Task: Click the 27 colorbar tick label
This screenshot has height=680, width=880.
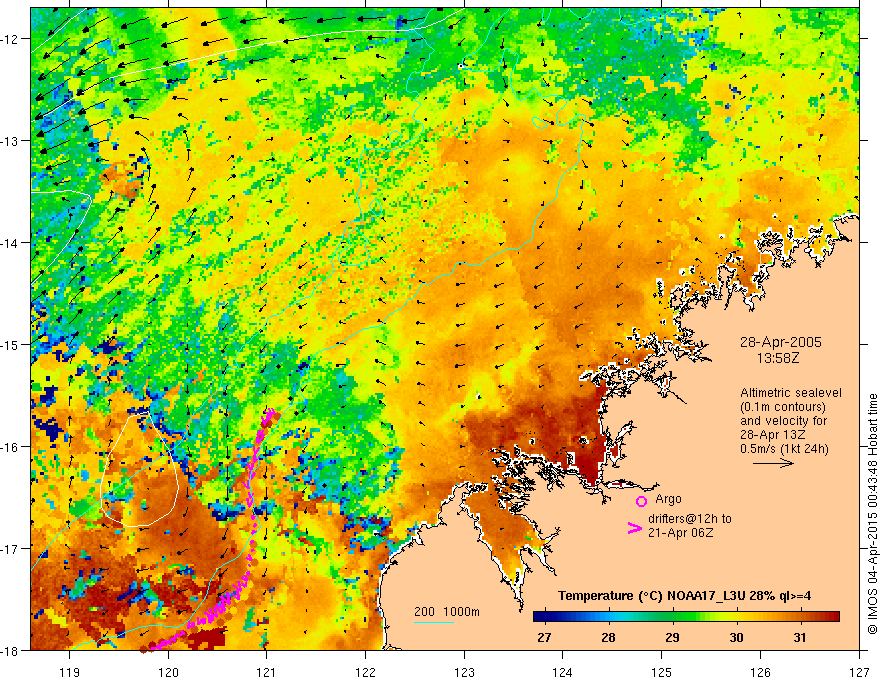Action: click(x=544, y=637)
